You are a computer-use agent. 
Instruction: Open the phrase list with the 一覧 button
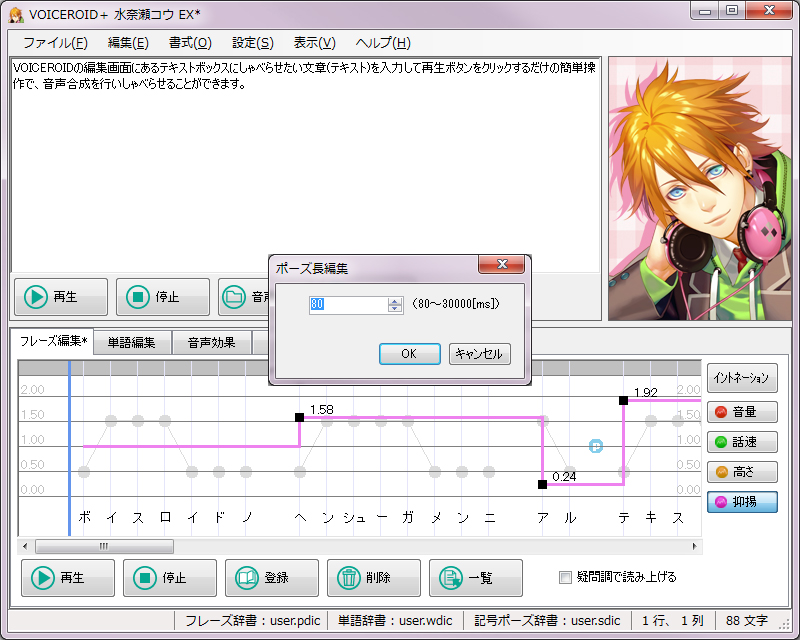pos(476,578)
